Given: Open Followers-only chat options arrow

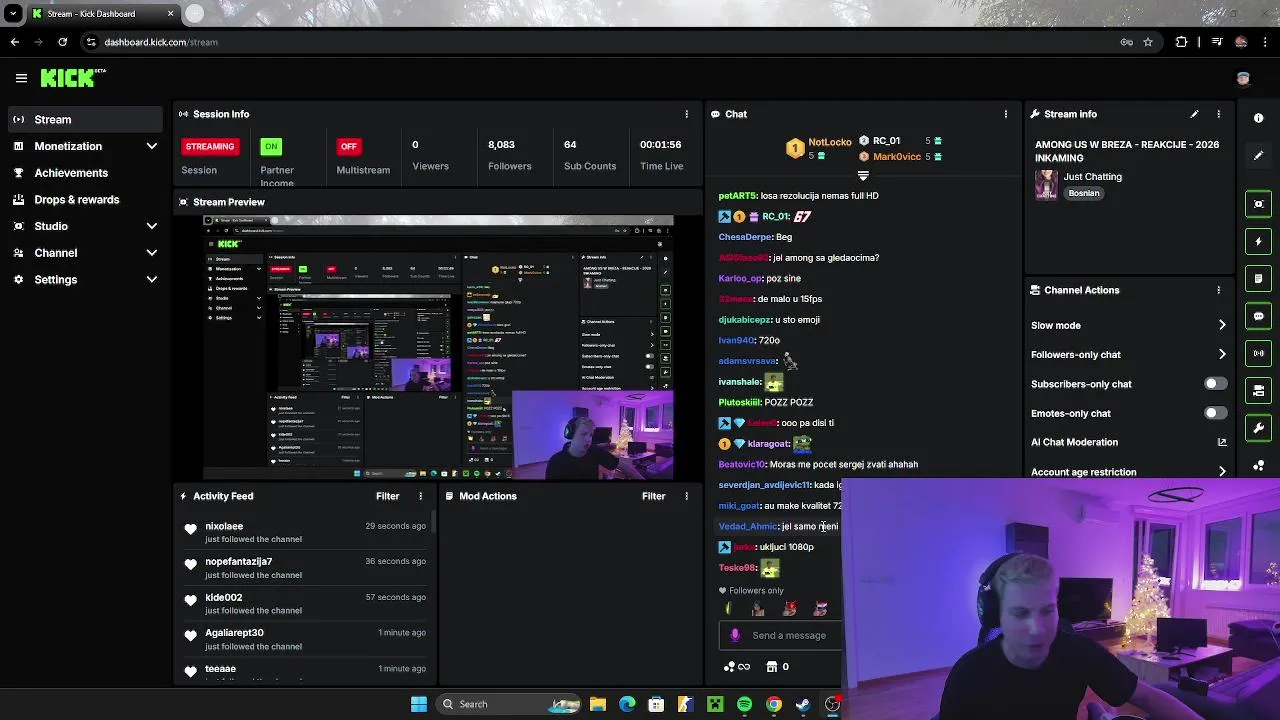Looking at the screenshot, I should coord(1222,354).
